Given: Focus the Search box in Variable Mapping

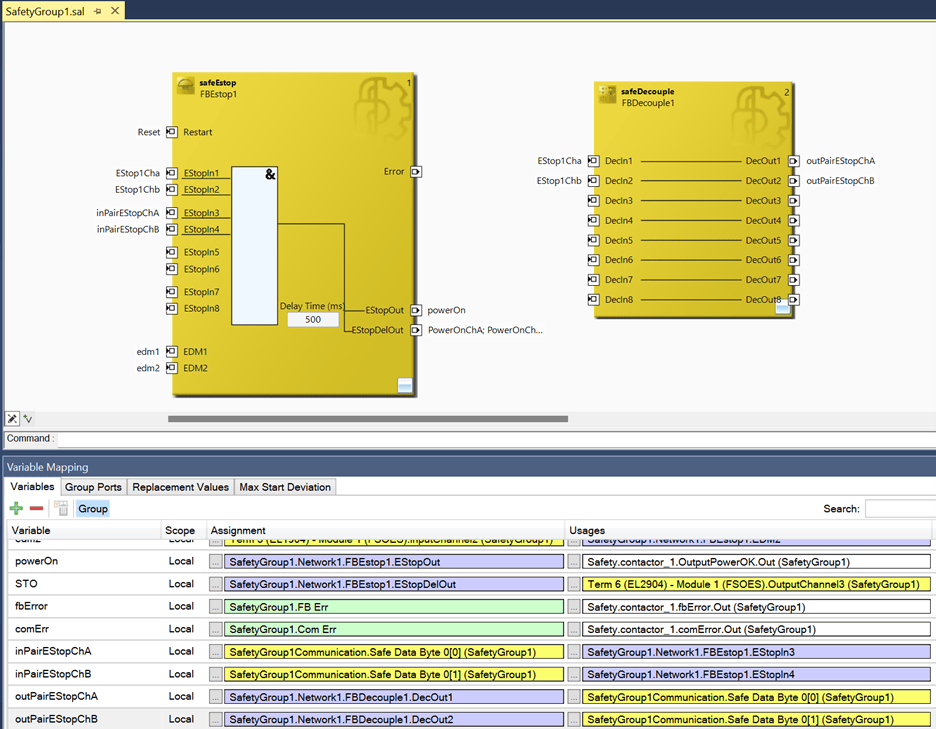Looking at the screenshot, I should [900, 509].
